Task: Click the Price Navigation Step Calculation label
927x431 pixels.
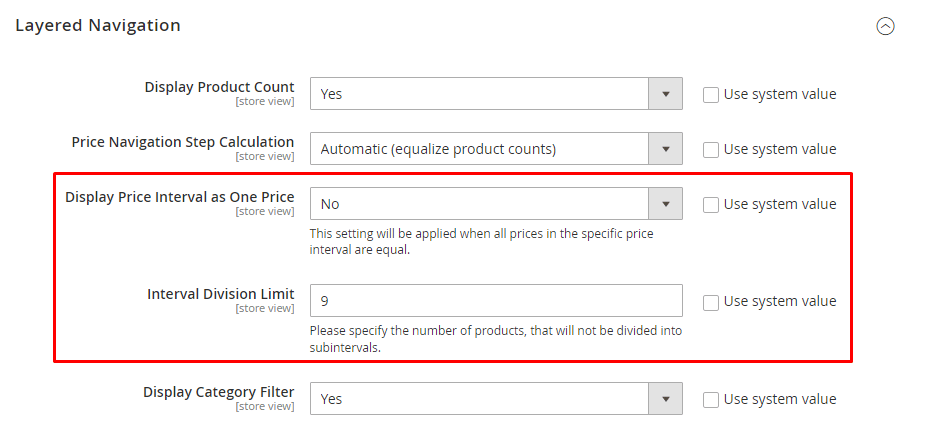Action: coord(183,142)
